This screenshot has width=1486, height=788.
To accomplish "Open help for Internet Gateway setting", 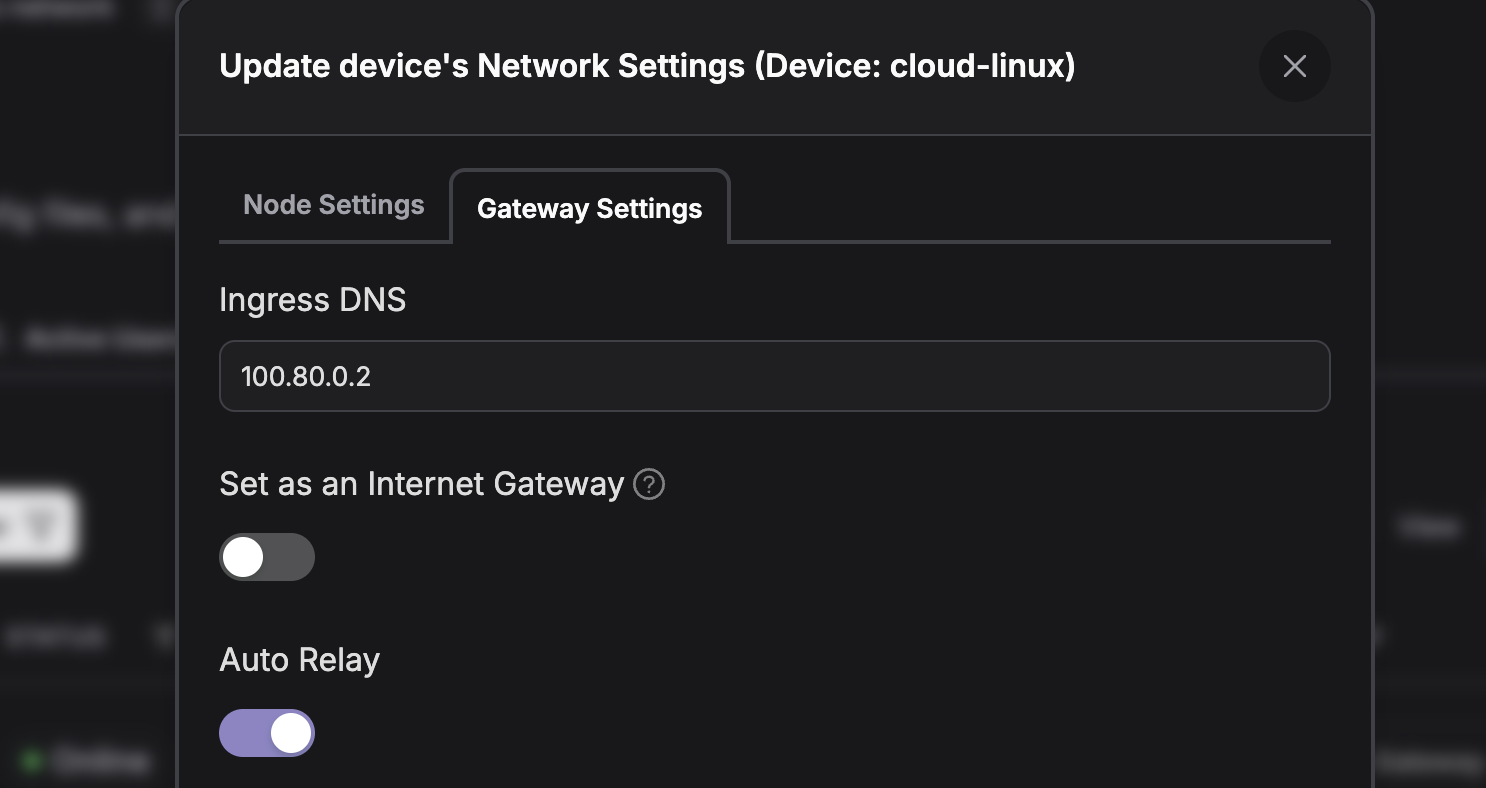I will click(649, 485).
